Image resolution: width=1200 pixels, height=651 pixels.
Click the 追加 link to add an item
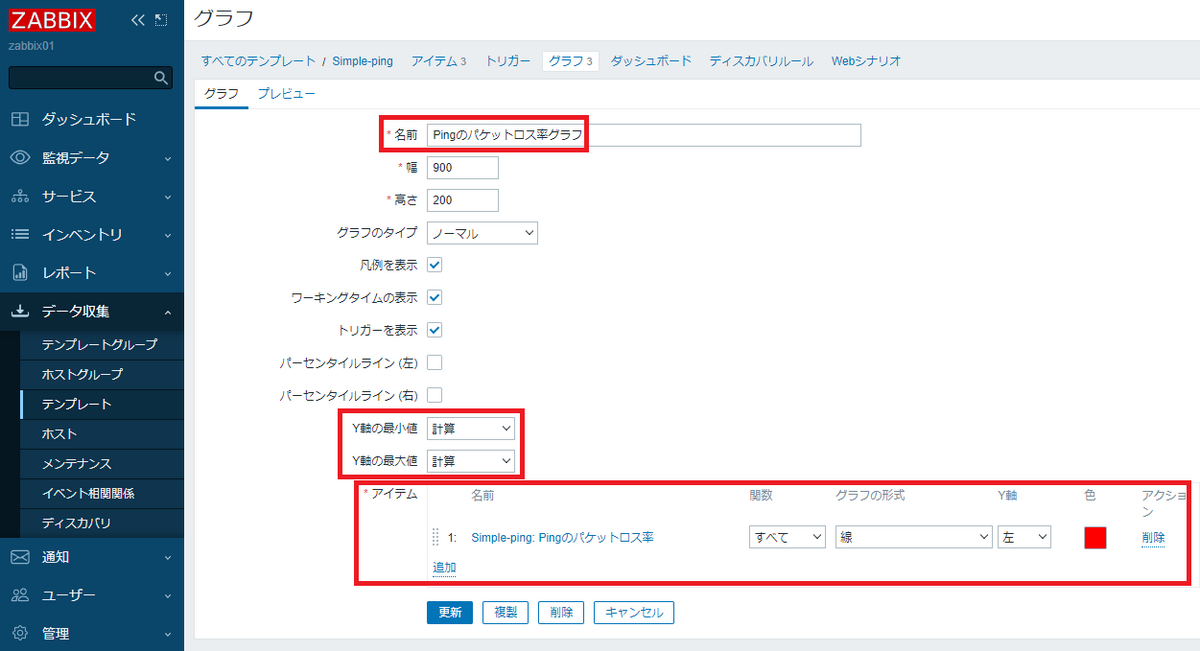click(x=443, y=567)
